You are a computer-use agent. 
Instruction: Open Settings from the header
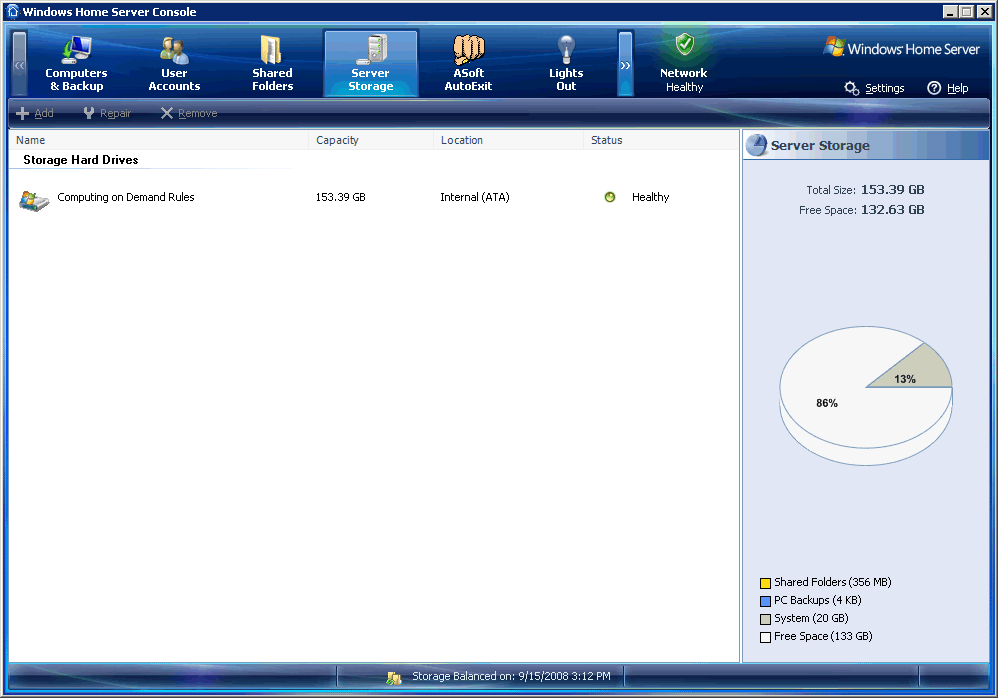point(874,88)
